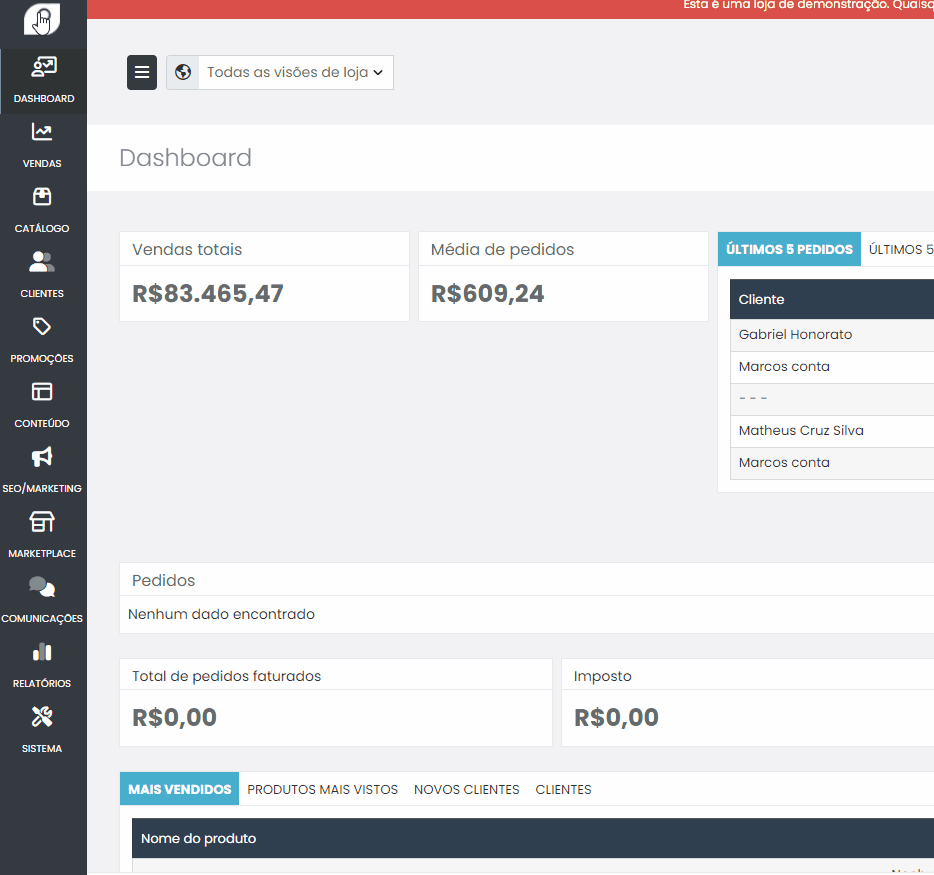Click the 'Dashboard' page heading
The image size is (934, 875).
coord(185,158)
